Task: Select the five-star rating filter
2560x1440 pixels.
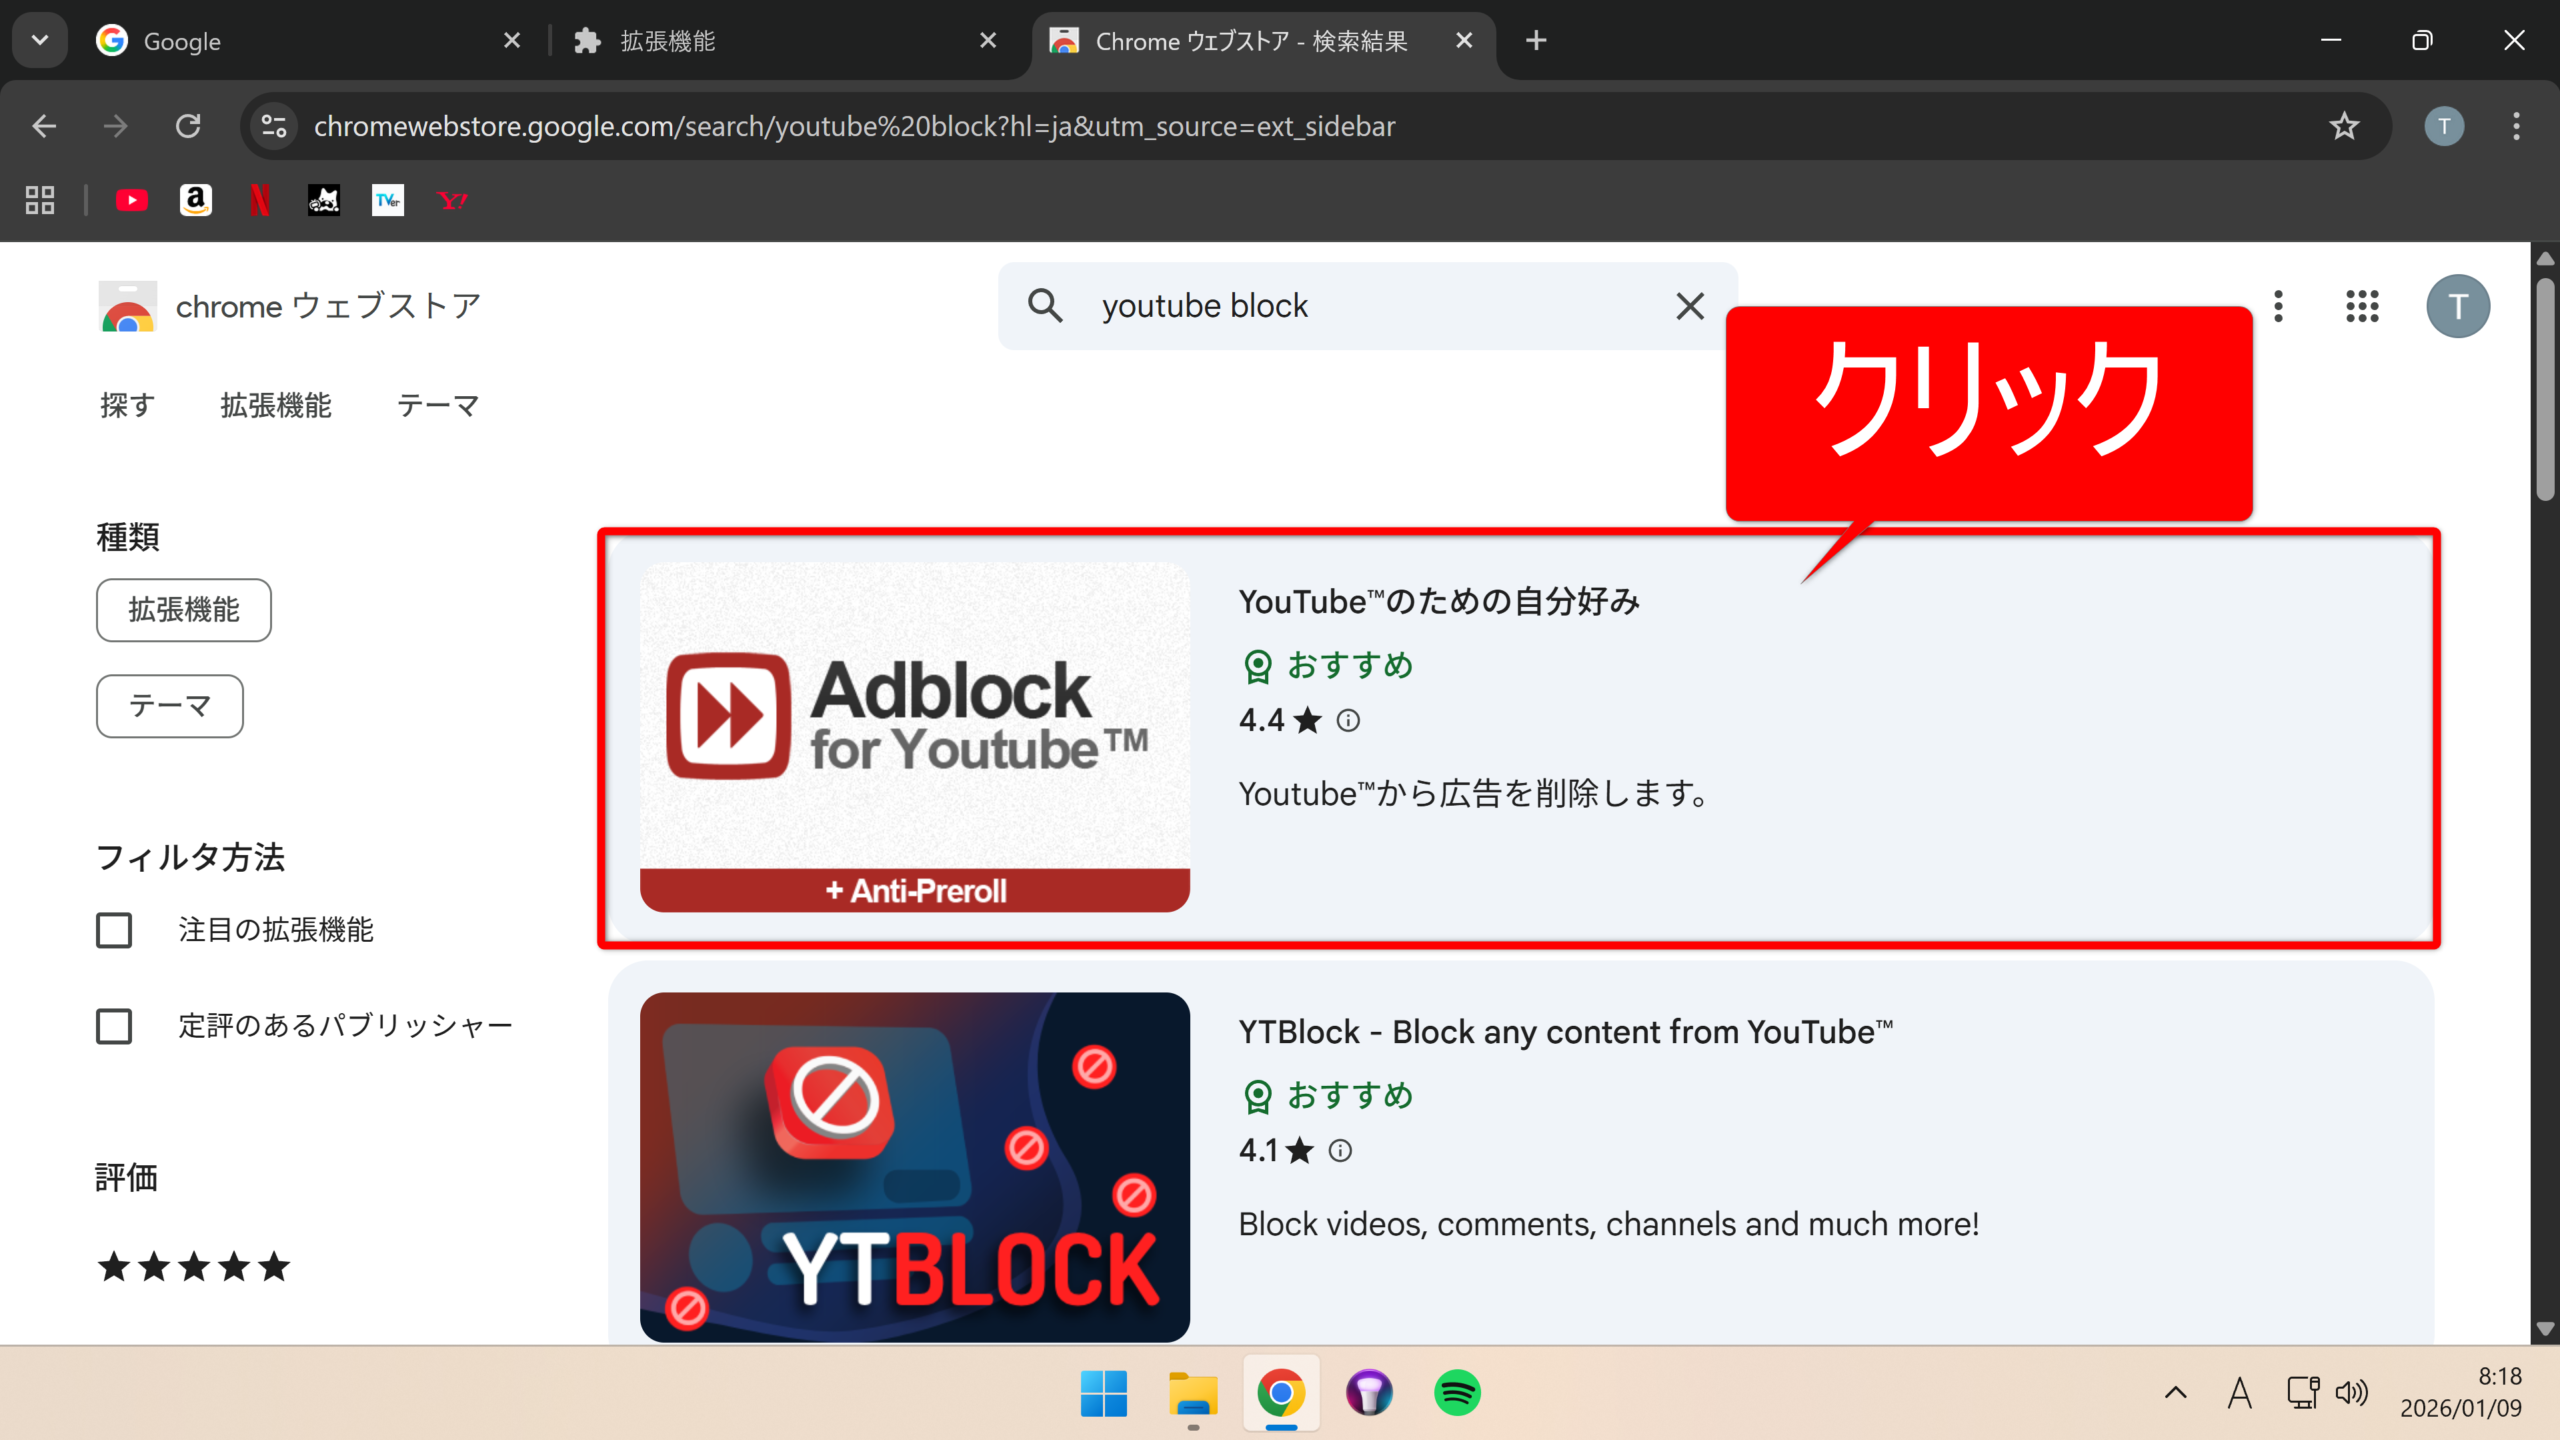Action: [x=193, y=1267]
